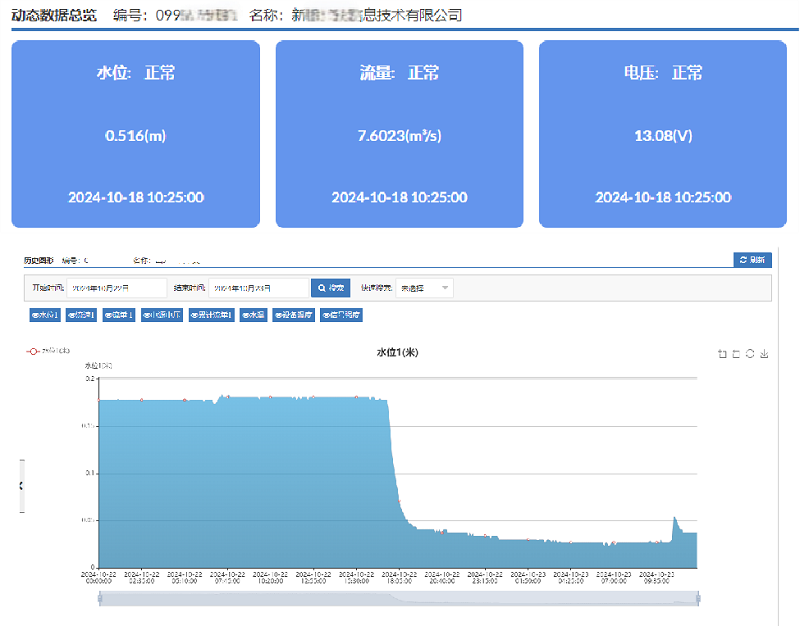The image size is (800, 626).
Task: Click the eye icon on the 水位1 button
Action: click(x=36, y=315)
